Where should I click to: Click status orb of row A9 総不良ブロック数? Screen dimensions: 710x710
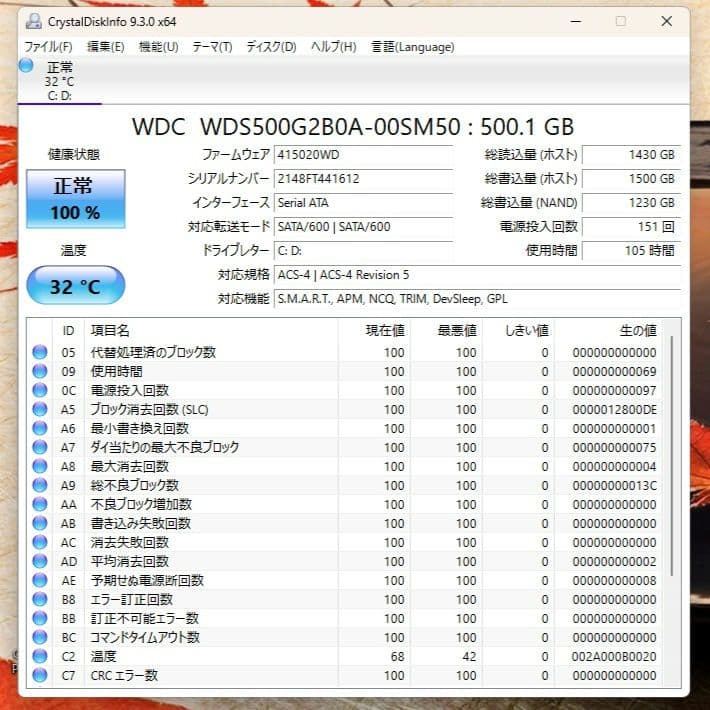(40, 485)
